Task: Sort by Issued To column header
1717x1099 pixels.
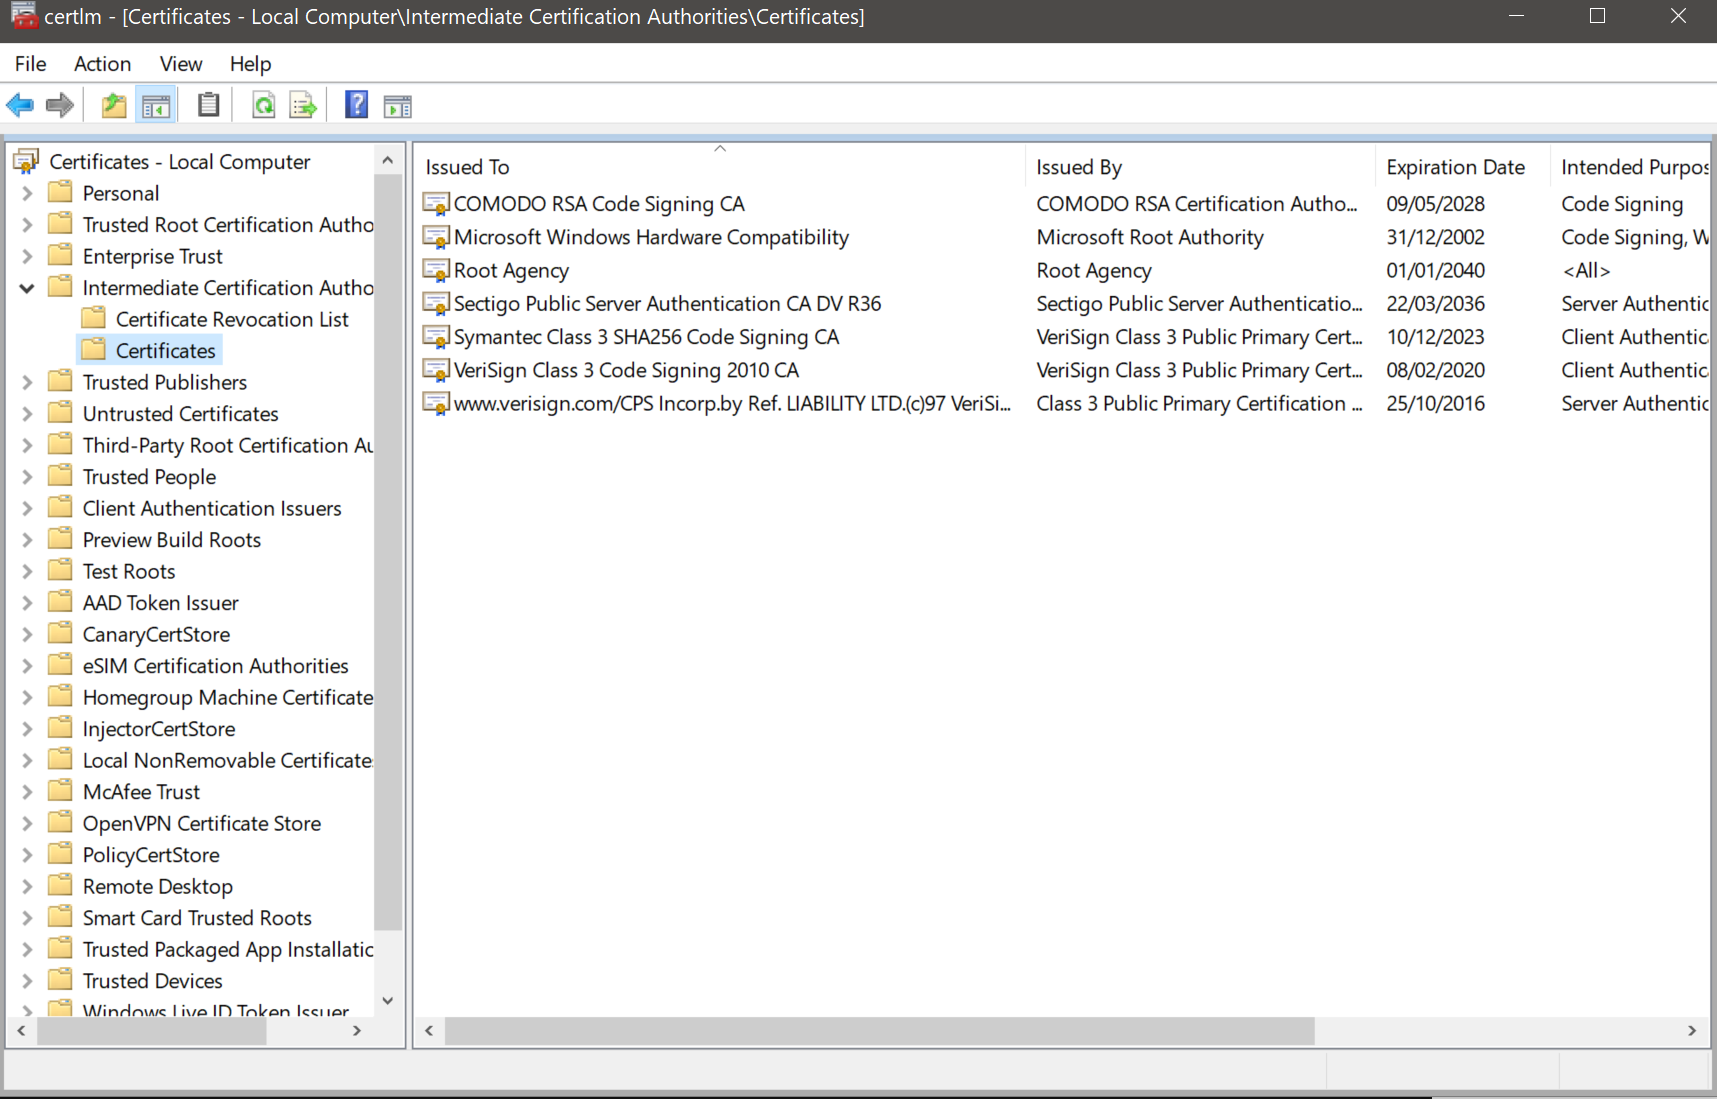Action: (x=720, y=167)
